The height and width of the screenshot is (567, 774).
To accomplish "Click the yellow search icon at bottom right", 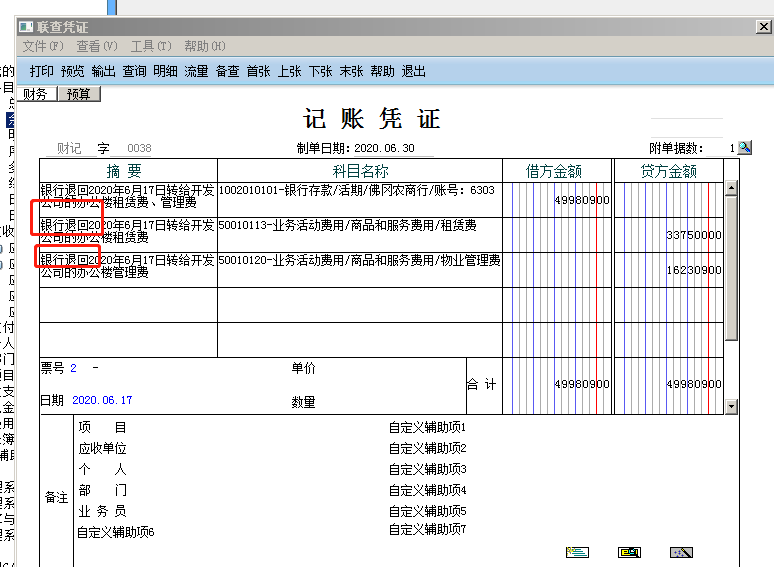I will click(x=629, y=552).
